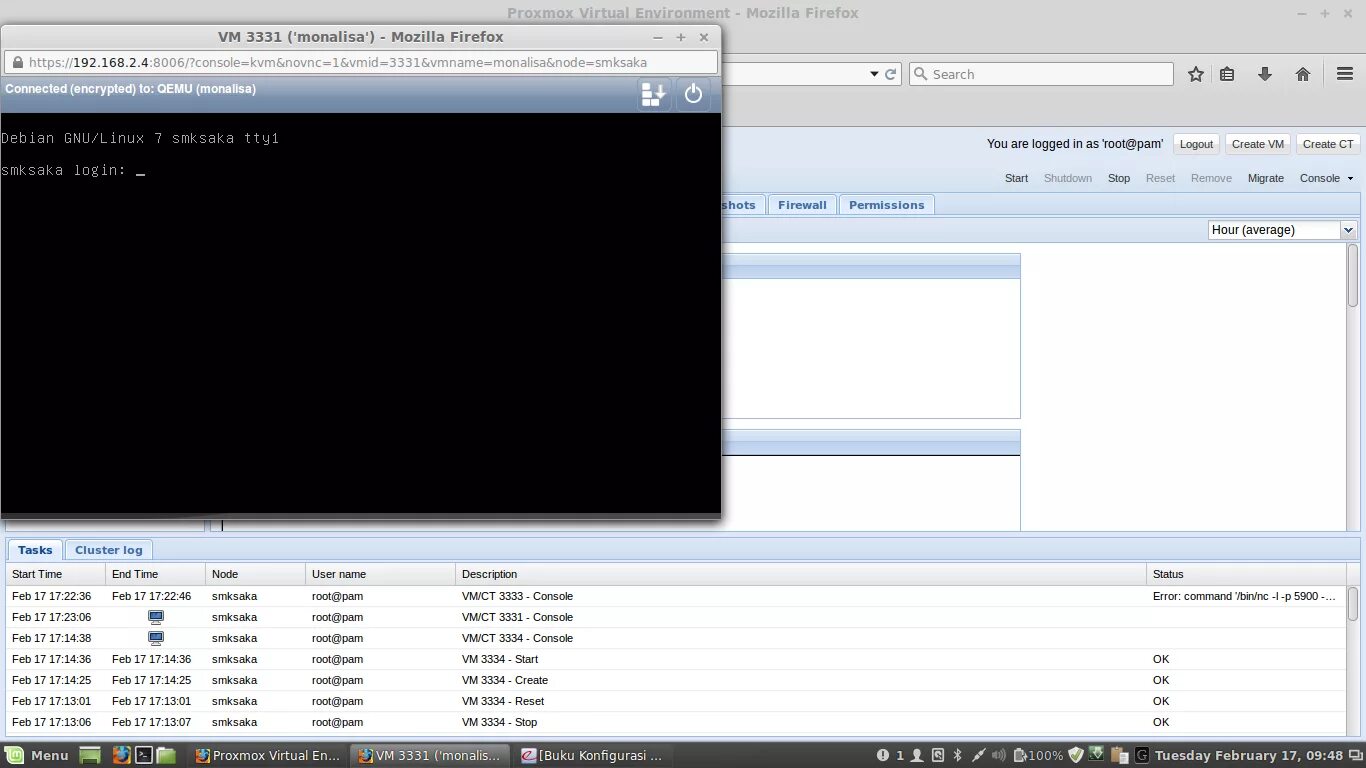Go to Firefox home page icon
This screenshot has height=768, width=1366.
click(x=1303, y=74)
